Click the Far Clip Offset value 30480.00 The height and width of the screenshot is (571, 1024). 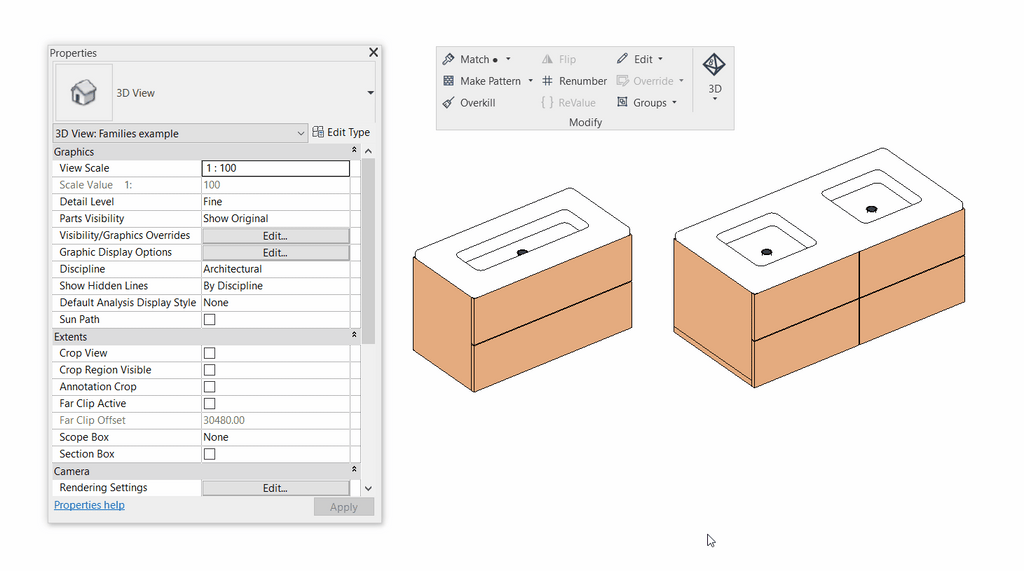tap(224, 421)
